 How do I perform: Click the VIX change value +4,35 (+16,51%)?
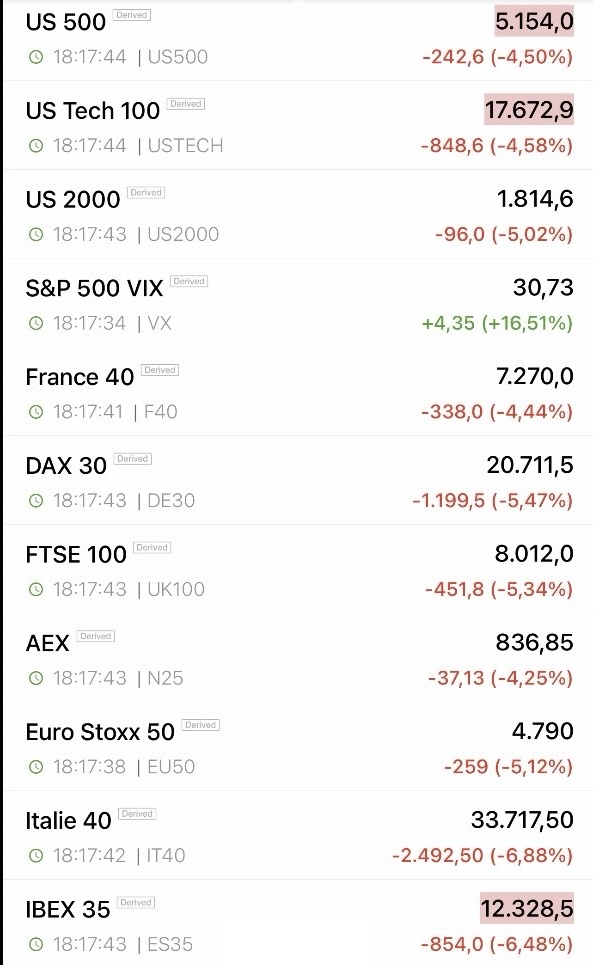click(x=497, y=323)
